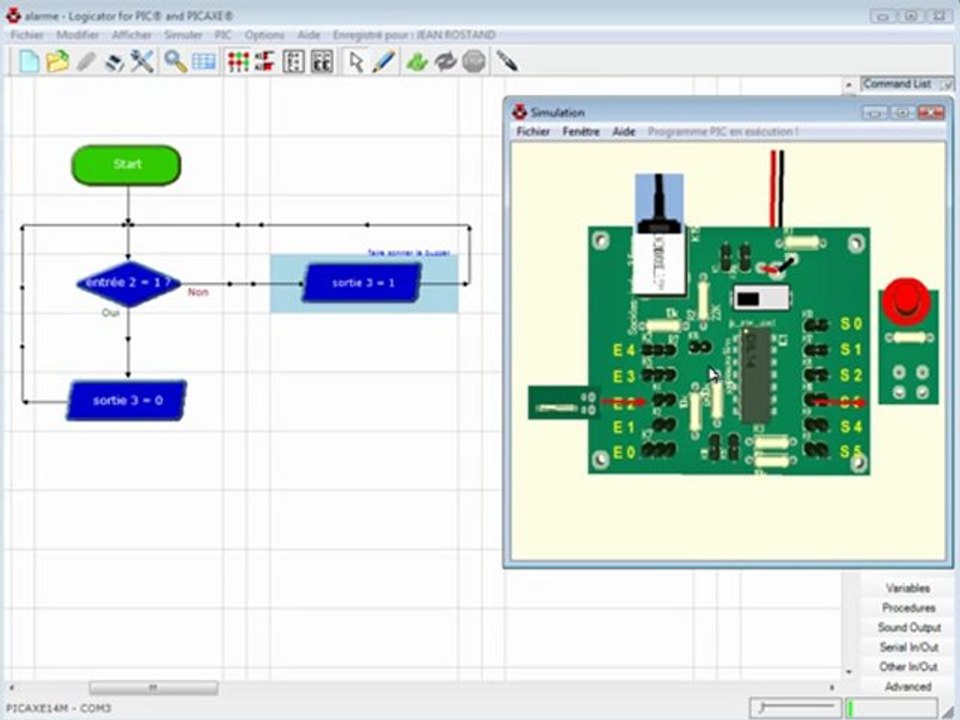Click the command list scroll-up arrow
960x720 pixels.
(849, 84)
